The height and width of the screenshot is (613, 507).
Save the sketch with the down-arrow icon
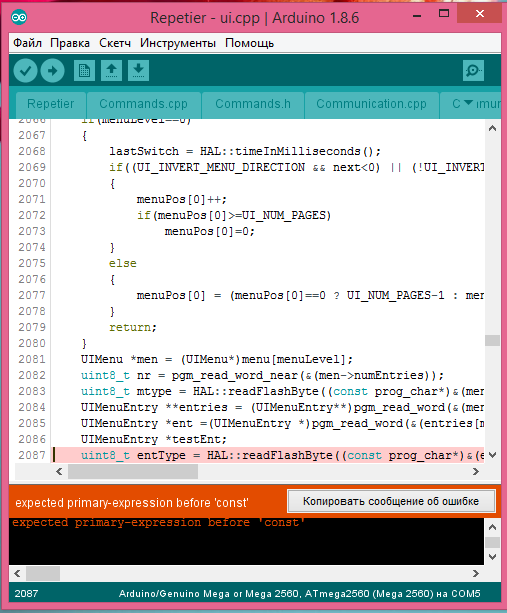coord(138,70)
